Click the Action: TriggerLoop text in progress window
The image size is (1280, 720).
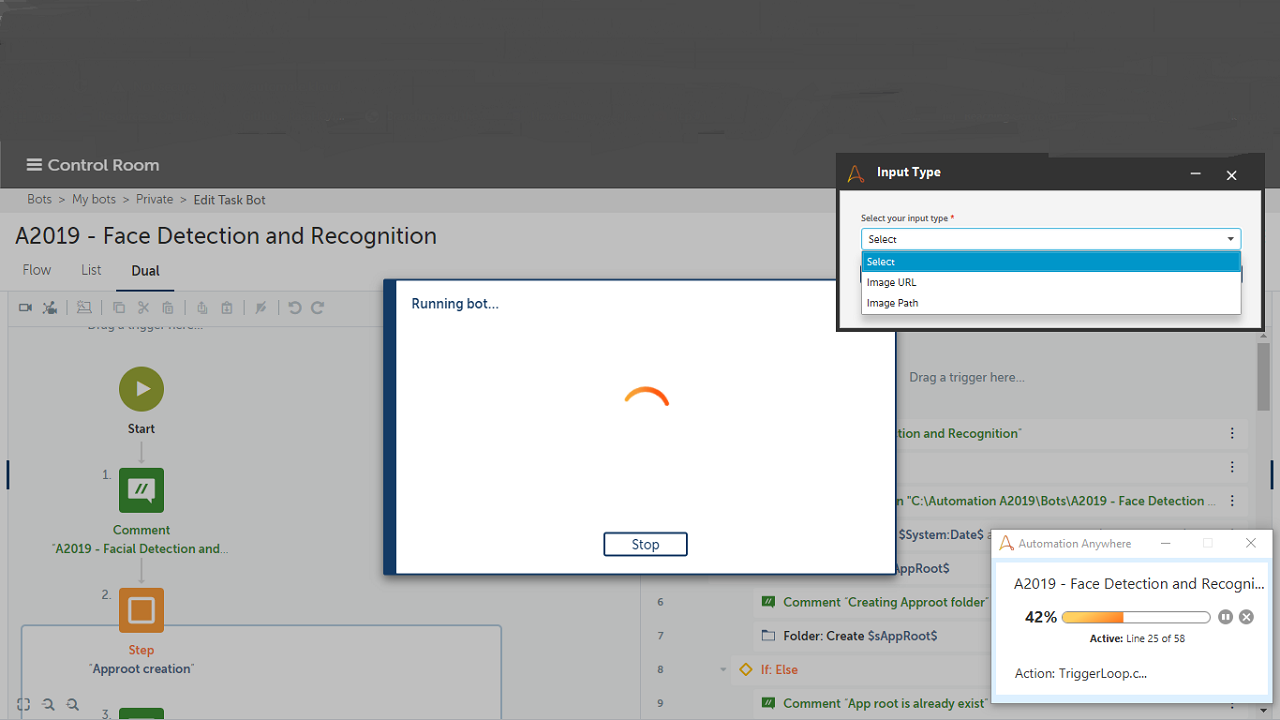pos(1080,673)
